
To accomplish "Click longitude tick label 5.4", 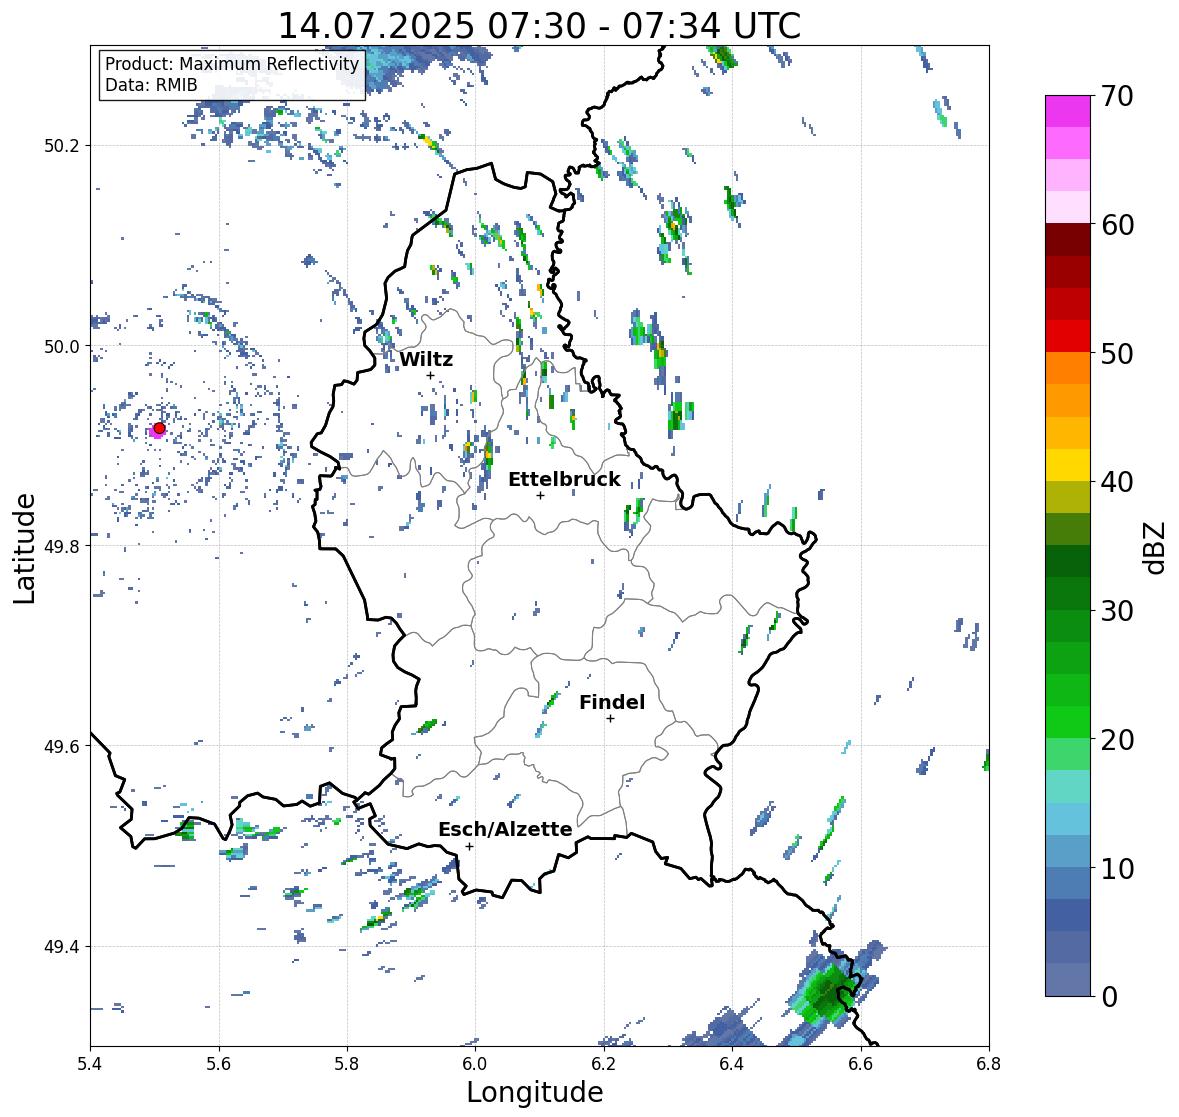I will 90,1064.
